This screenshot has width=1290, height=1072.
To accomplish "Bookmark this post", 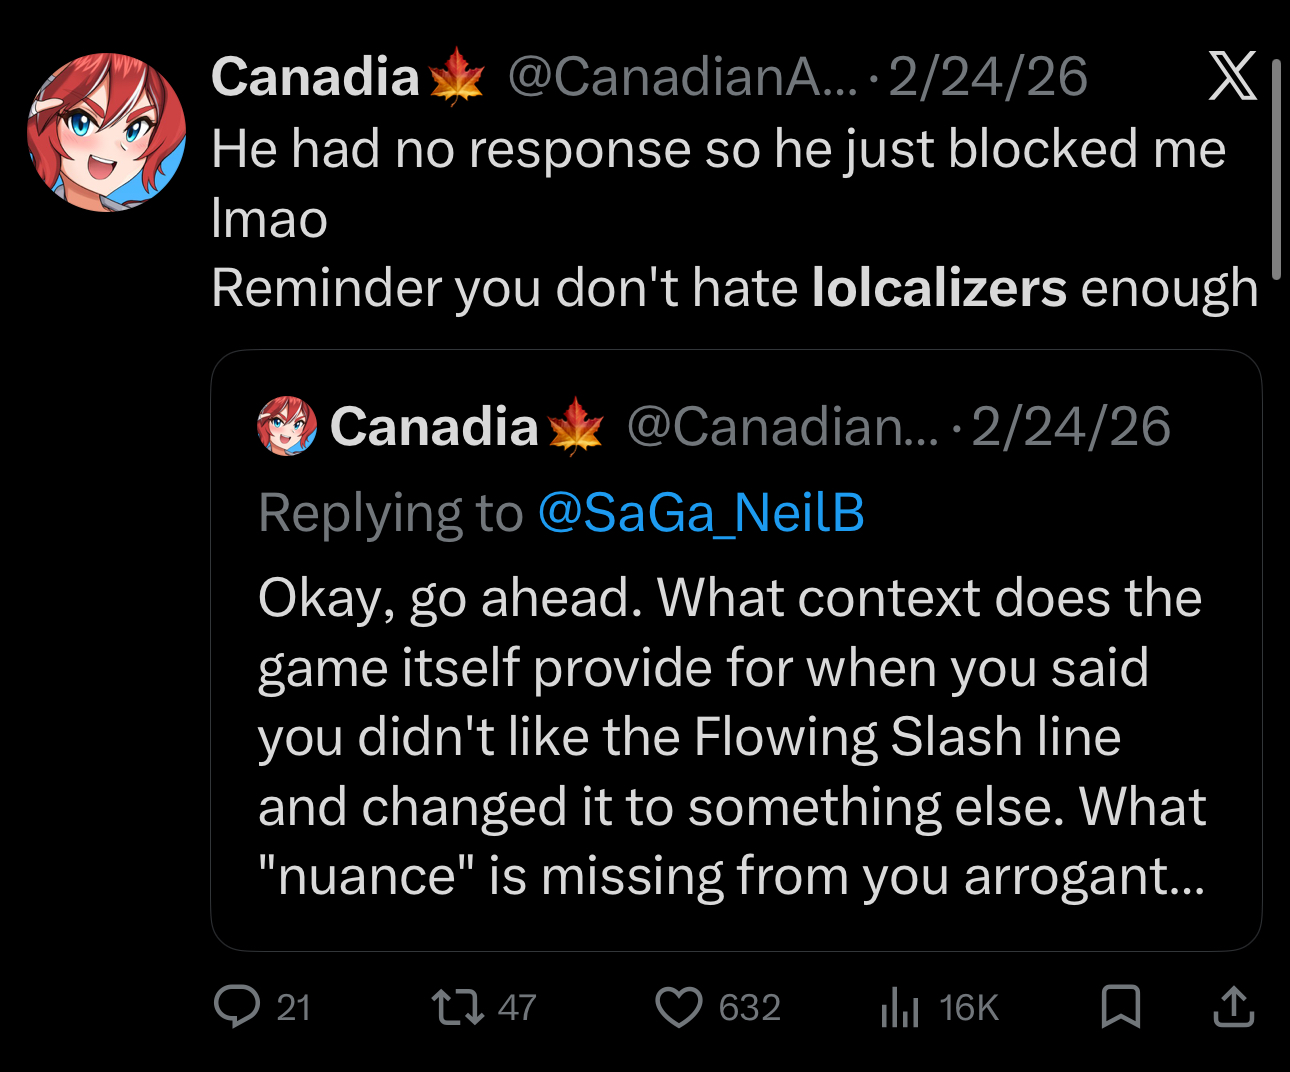I will click(x=1120, y=1006).
